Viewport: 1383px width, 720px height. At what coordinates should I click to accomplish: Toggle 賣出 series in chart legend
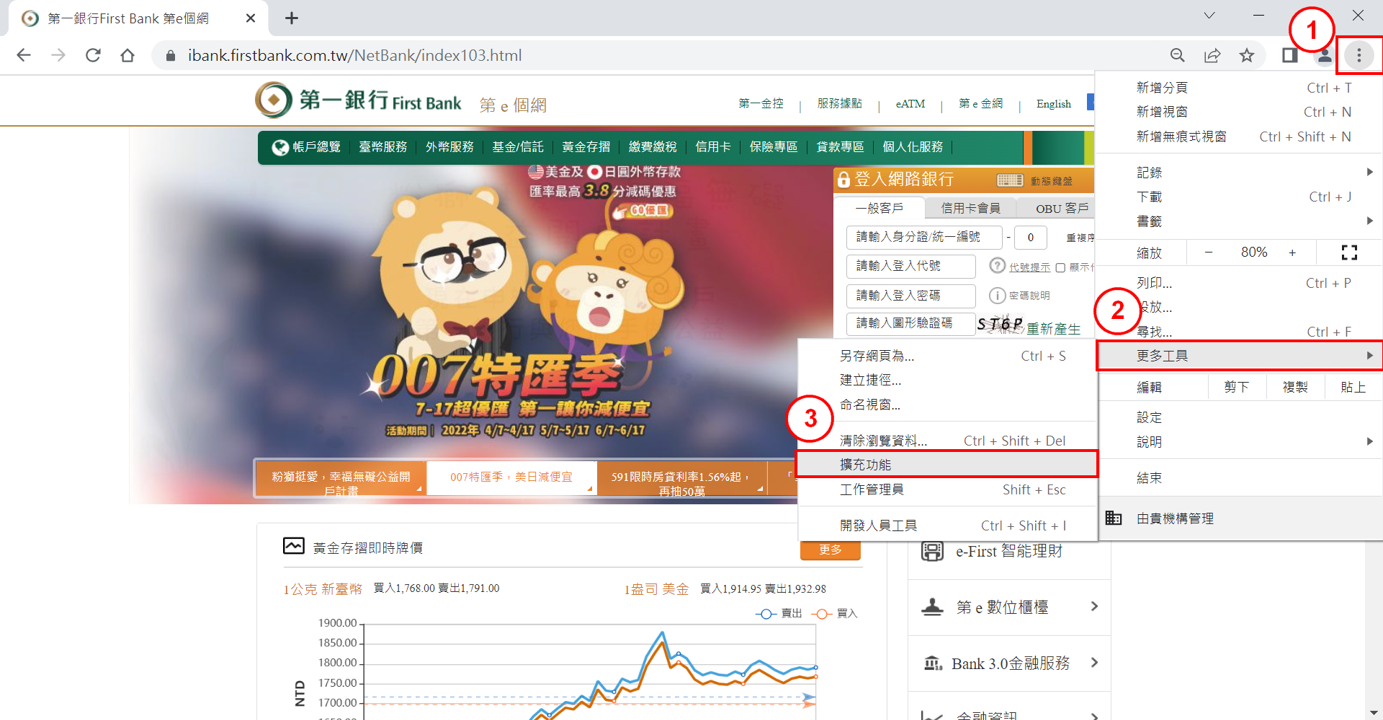(x=779, y=613)
